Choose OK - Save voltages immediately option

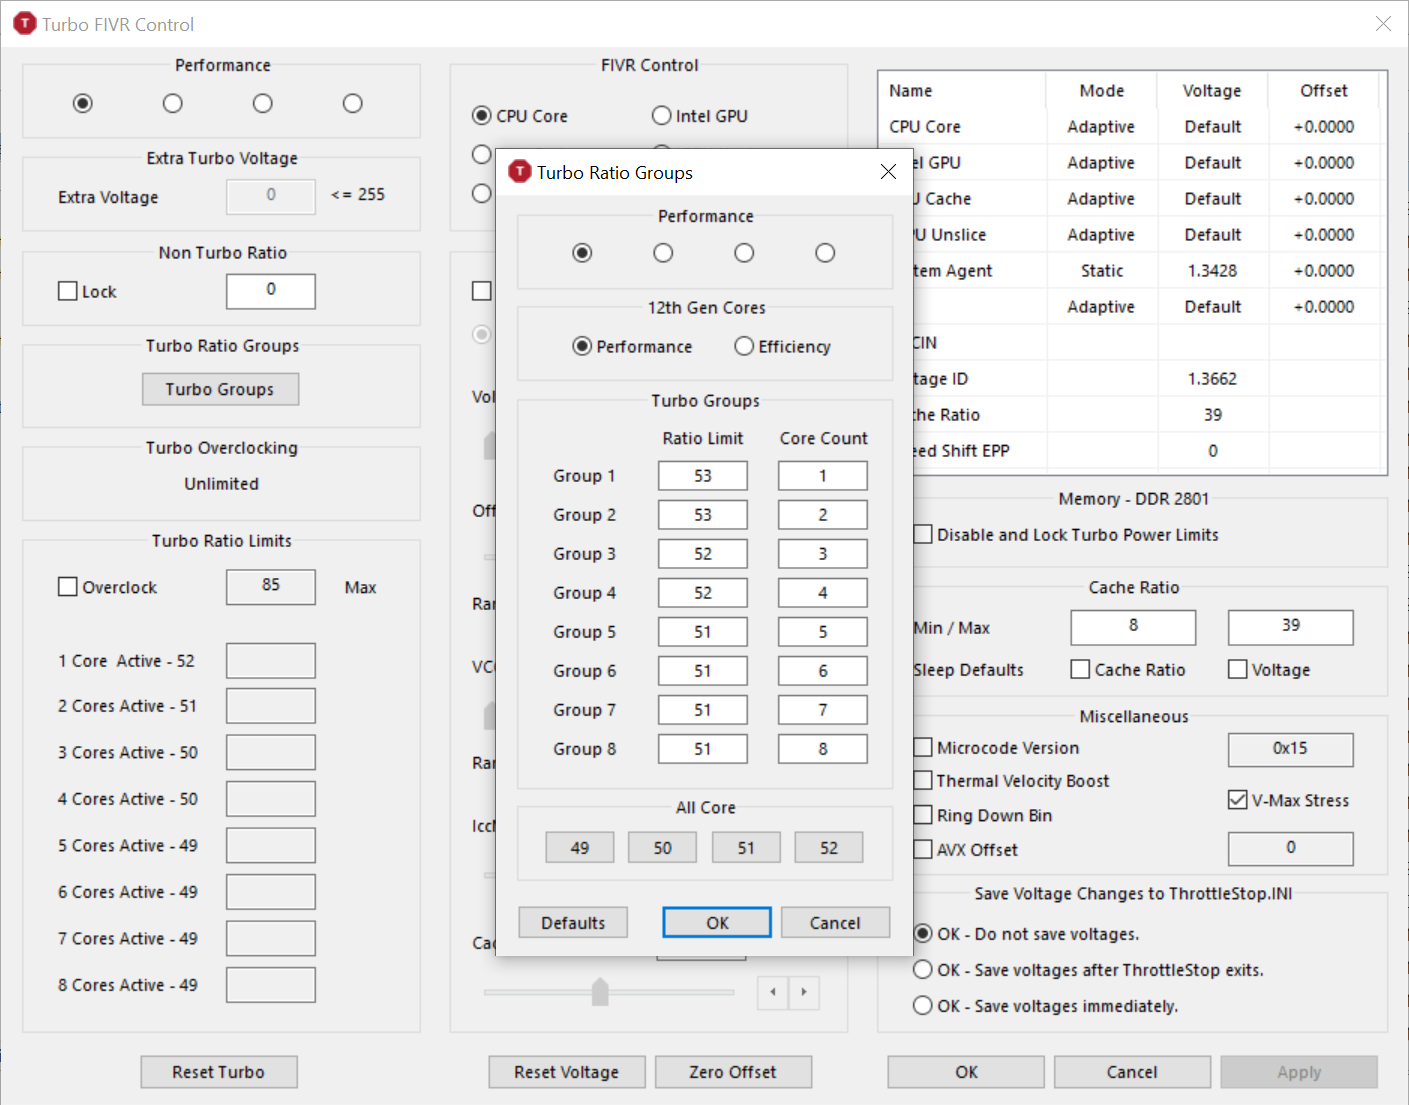(x=923, y=1006)
